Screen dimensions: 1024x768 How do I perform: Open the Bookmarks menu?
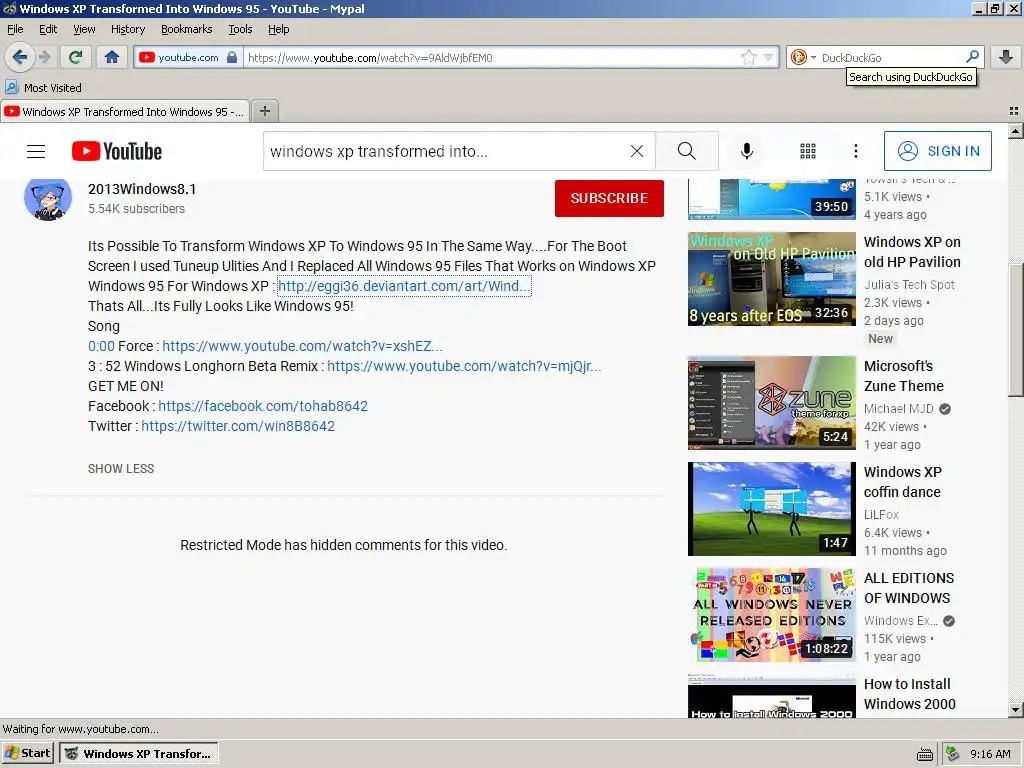tap(187, 29)
